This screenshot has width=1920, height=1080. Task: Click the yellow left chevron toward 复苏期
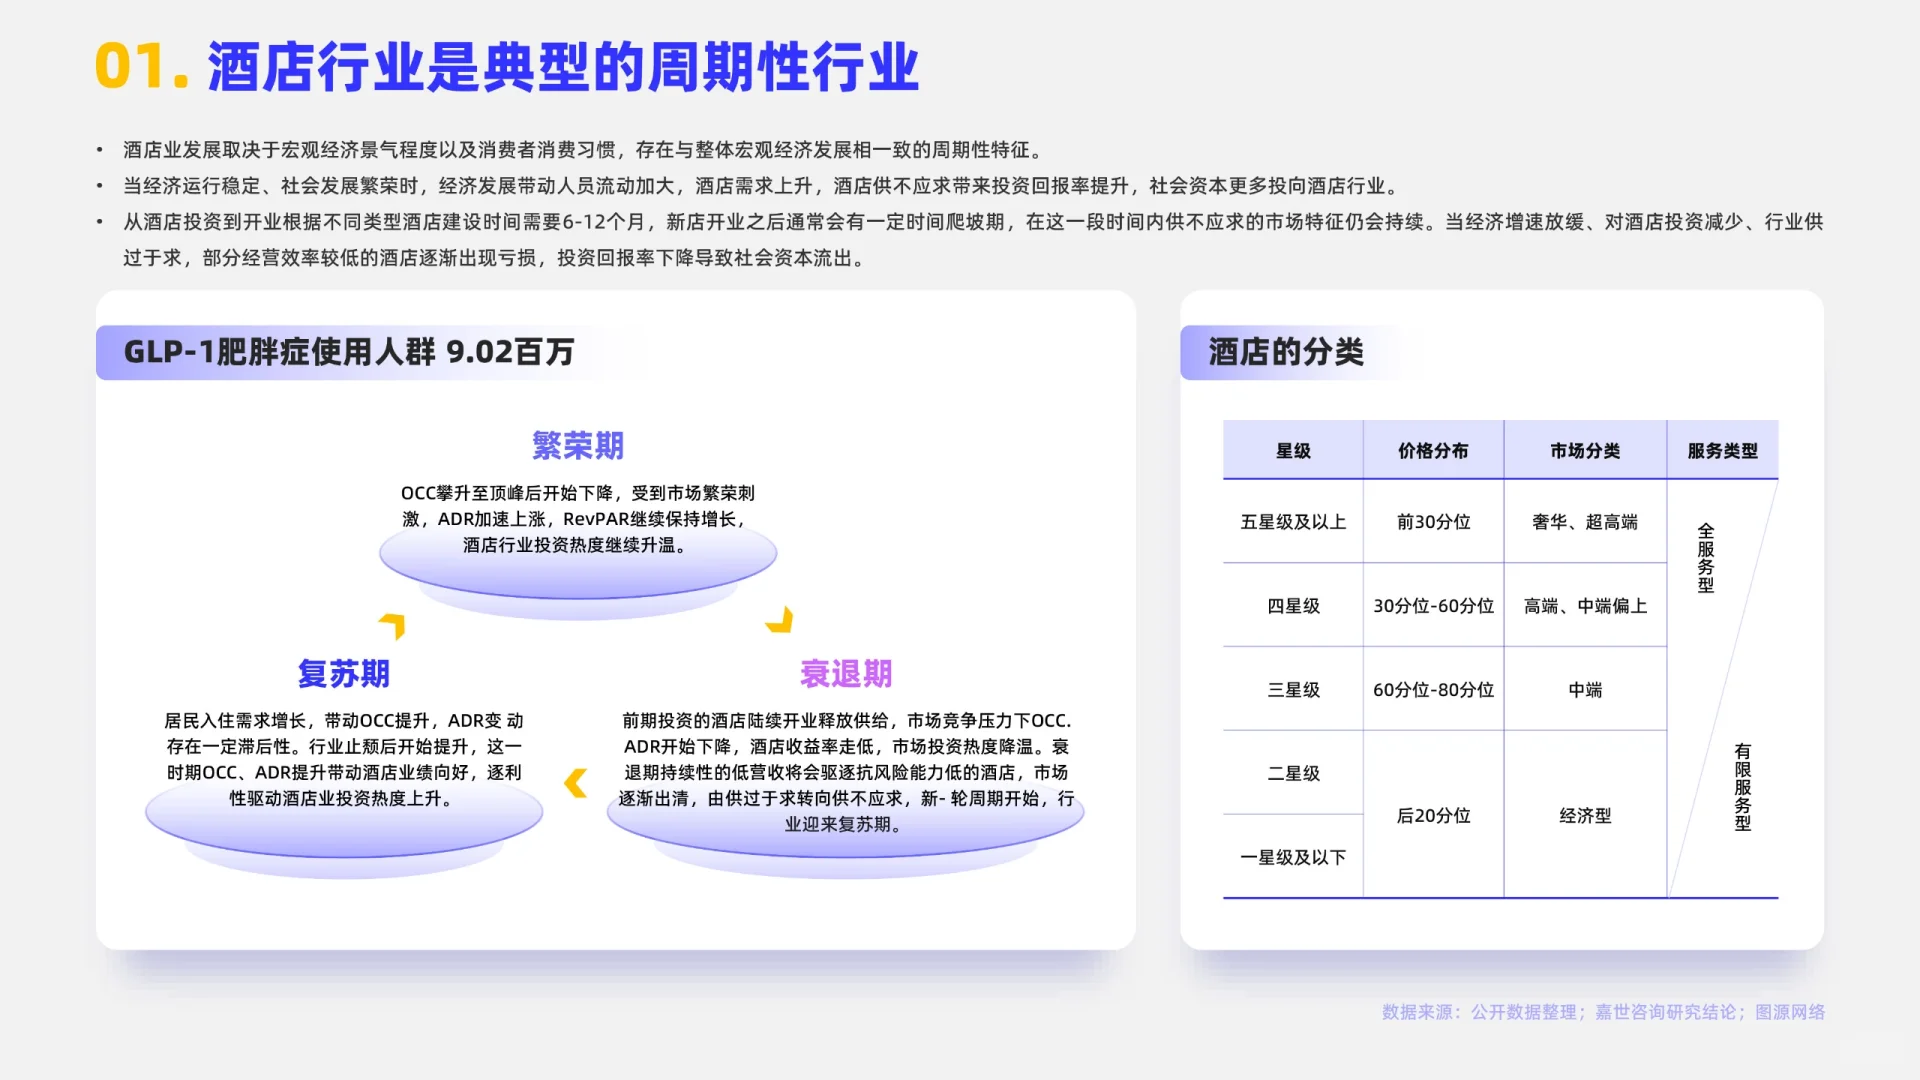(x=575, y=783)
